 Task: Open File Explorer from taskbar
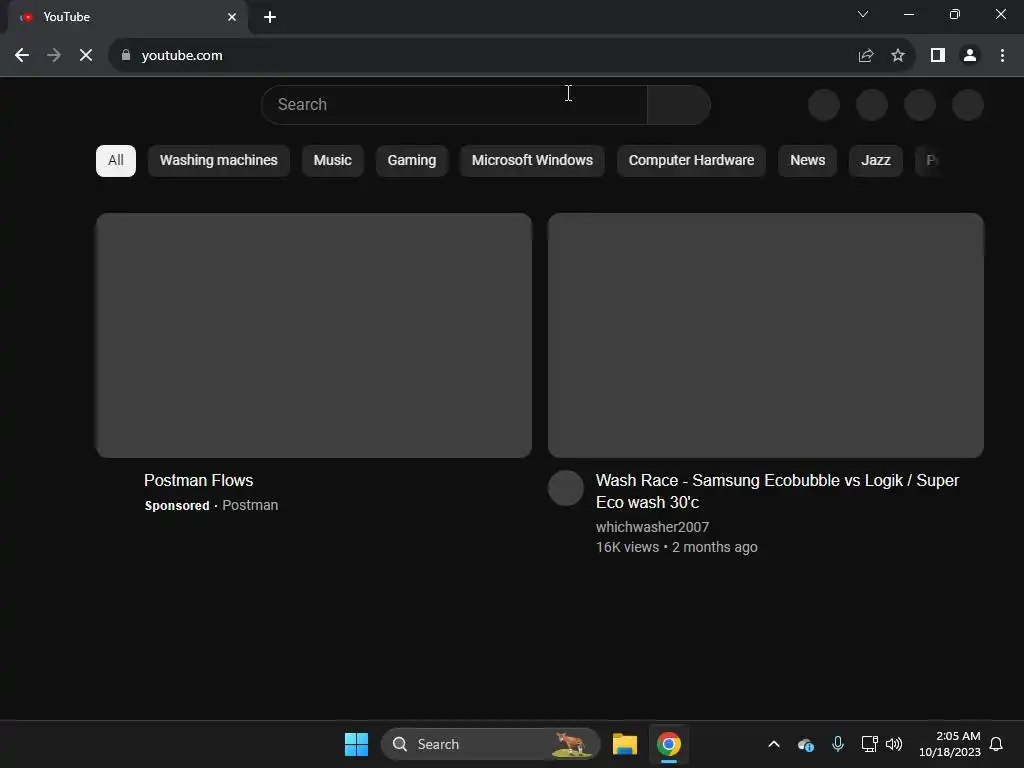click(624, 744)
